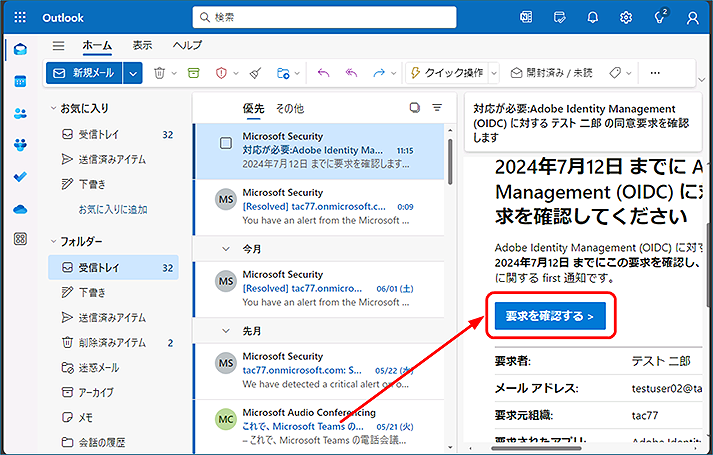This screenshot has height=455, width=713.
Task: Open 削除済みアイテム folder
Action: point(113,342)
